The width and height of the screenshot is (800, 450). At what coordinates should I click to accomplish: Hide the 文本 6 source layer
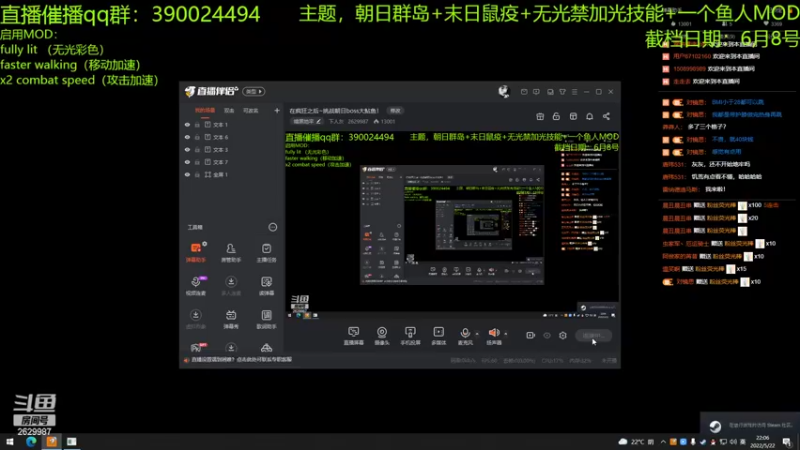click(x=187, y=137)
